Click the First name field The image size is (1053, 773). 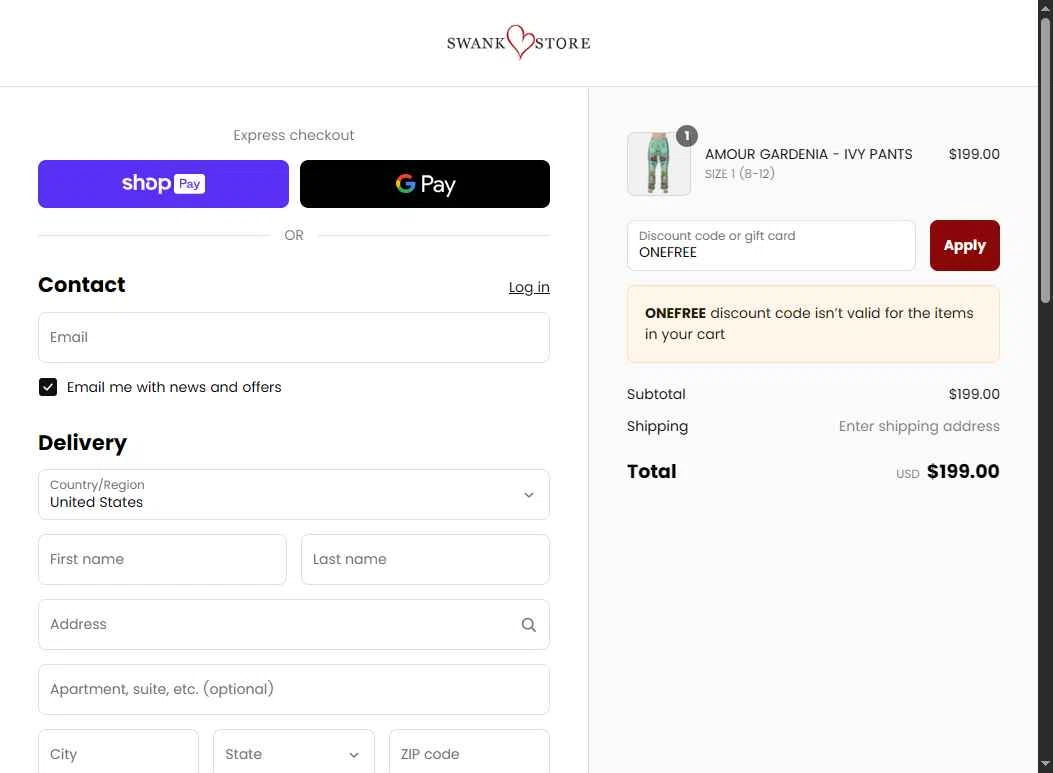(x=163, y=559)
